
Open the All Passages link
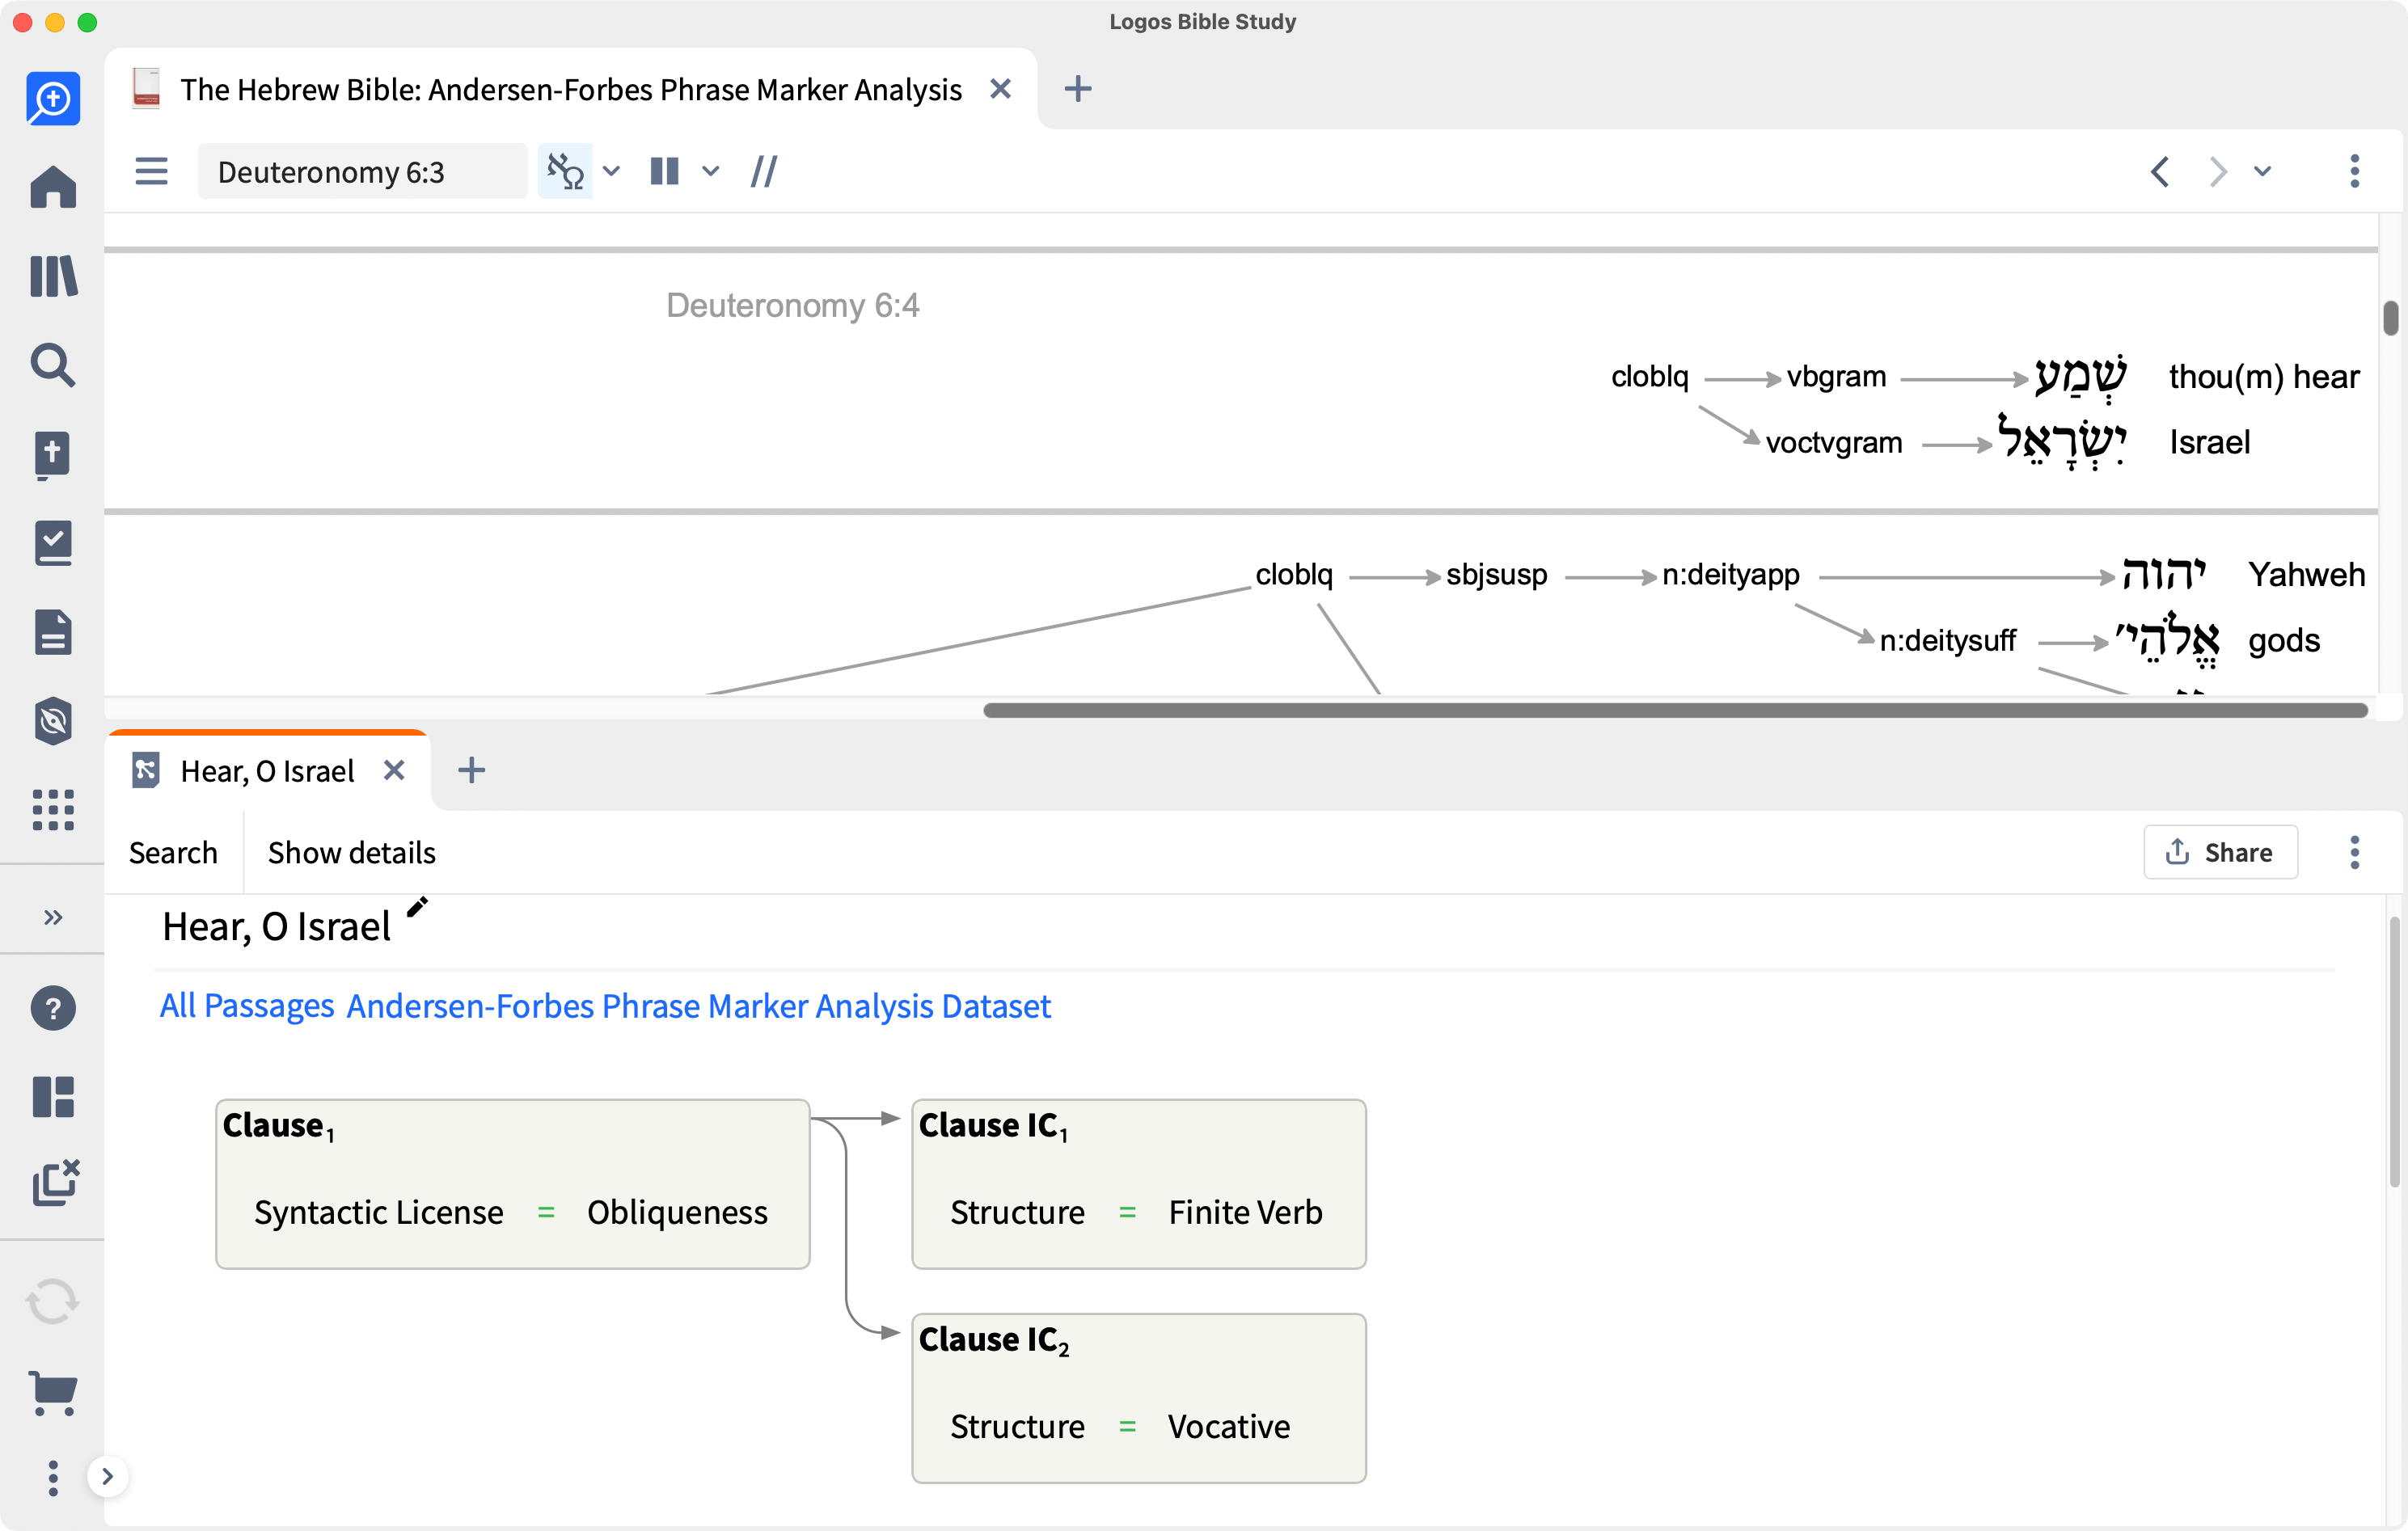[247, 1006]
